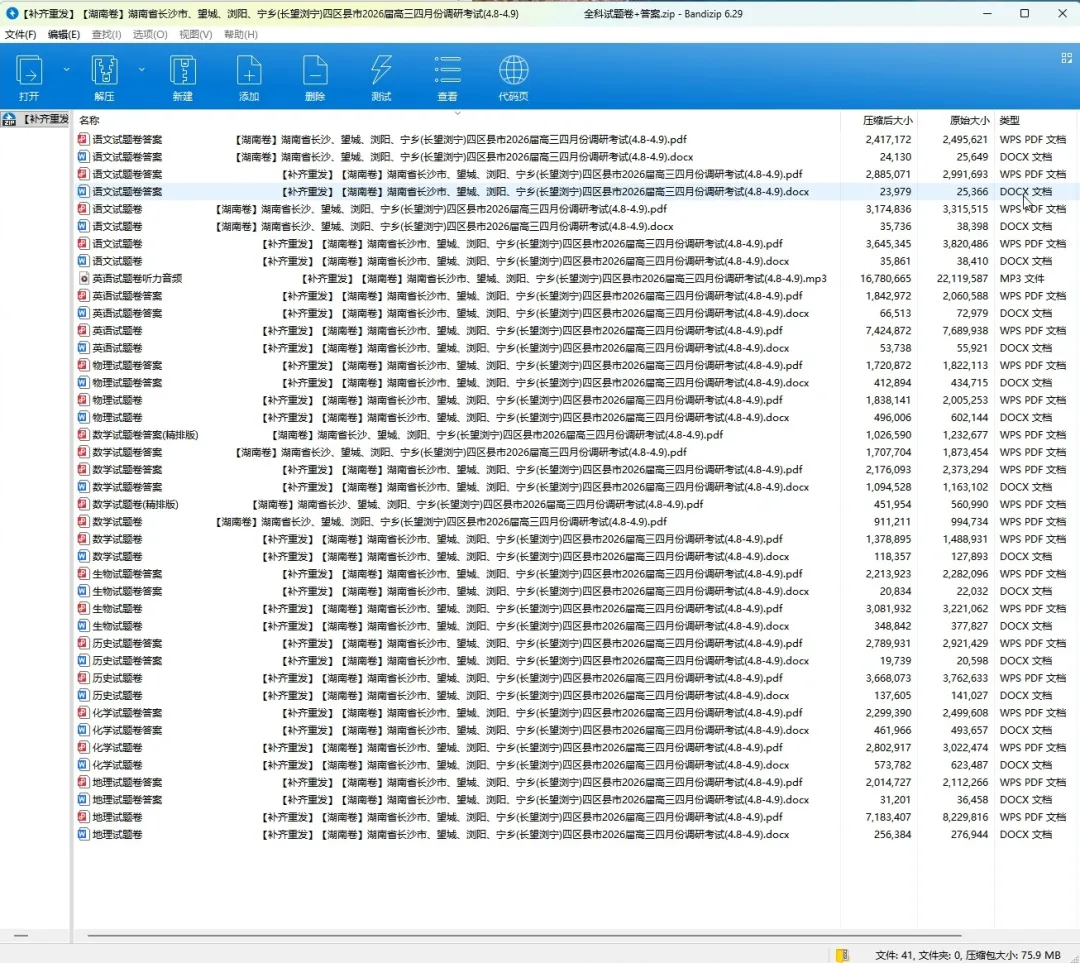Screen dimensions: 1080x963
Task: Click the Bandizip app icon in title bar
Action: pyautogui.click(x=12, y=13)
